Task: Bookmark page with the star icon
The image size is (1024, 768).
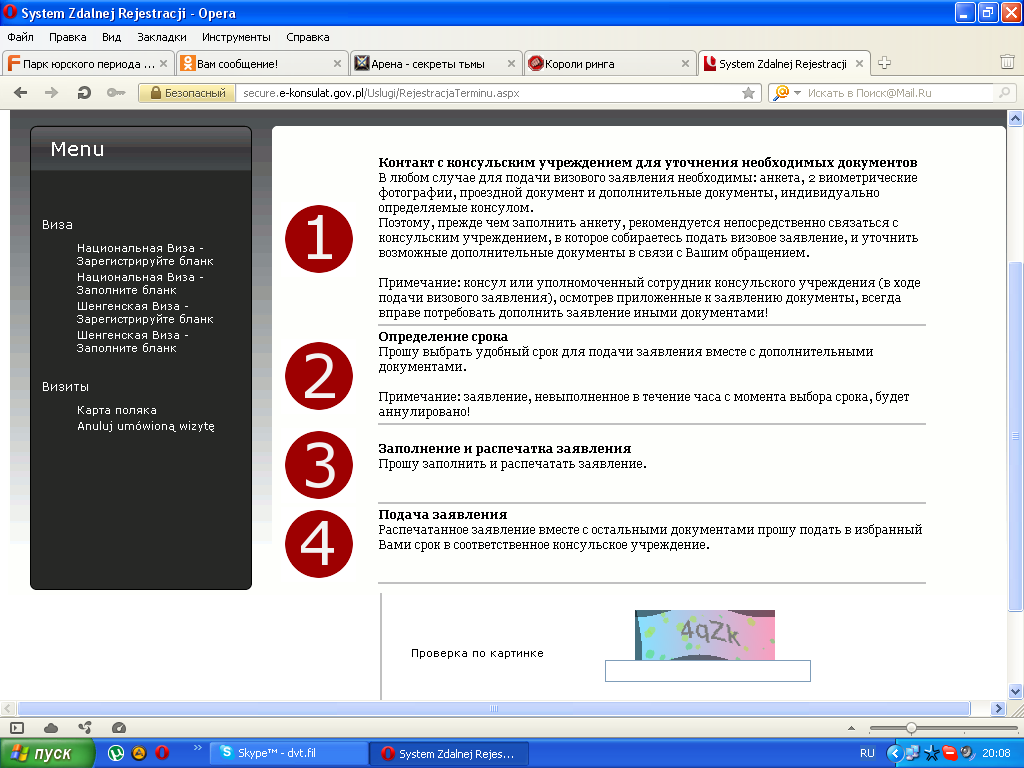Action: tap(748, 93)
